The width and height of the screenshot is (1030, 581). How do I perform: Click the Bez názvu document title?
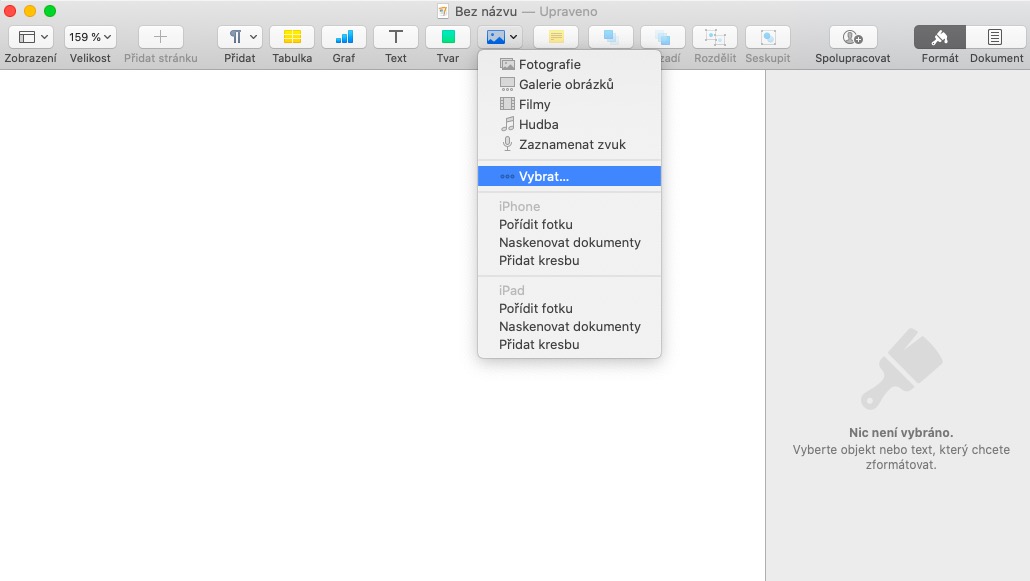(x=486, y=11)
